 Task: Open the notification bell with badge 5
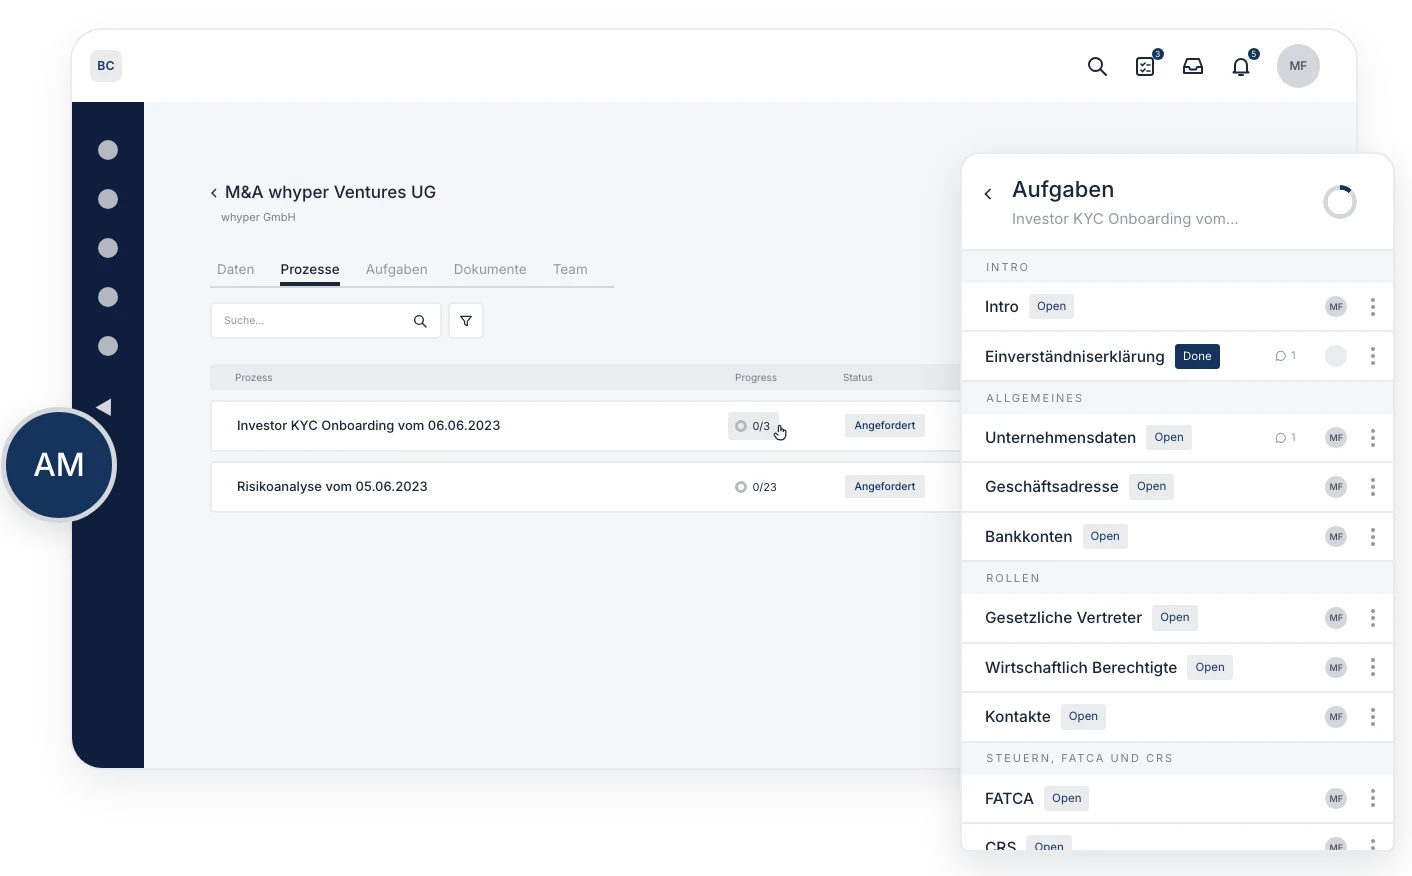(1241, 66)
